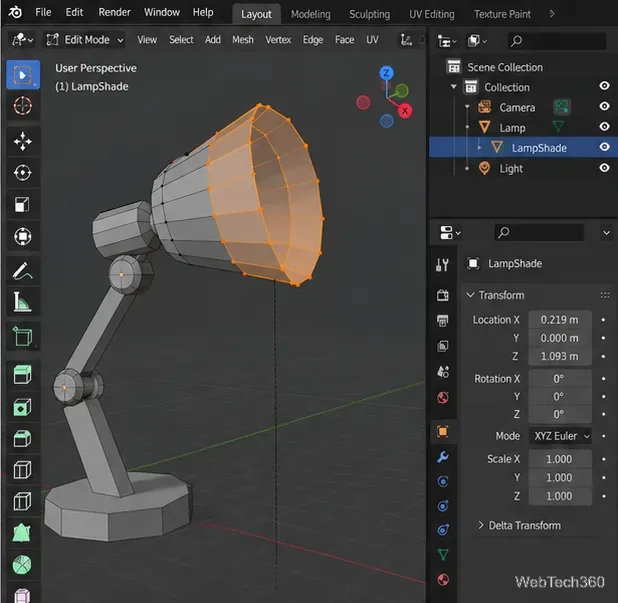Open the XYZ Euler rotation mode dropdown
Viewport: 618px width, 603px height.
(x=560, y=436)
